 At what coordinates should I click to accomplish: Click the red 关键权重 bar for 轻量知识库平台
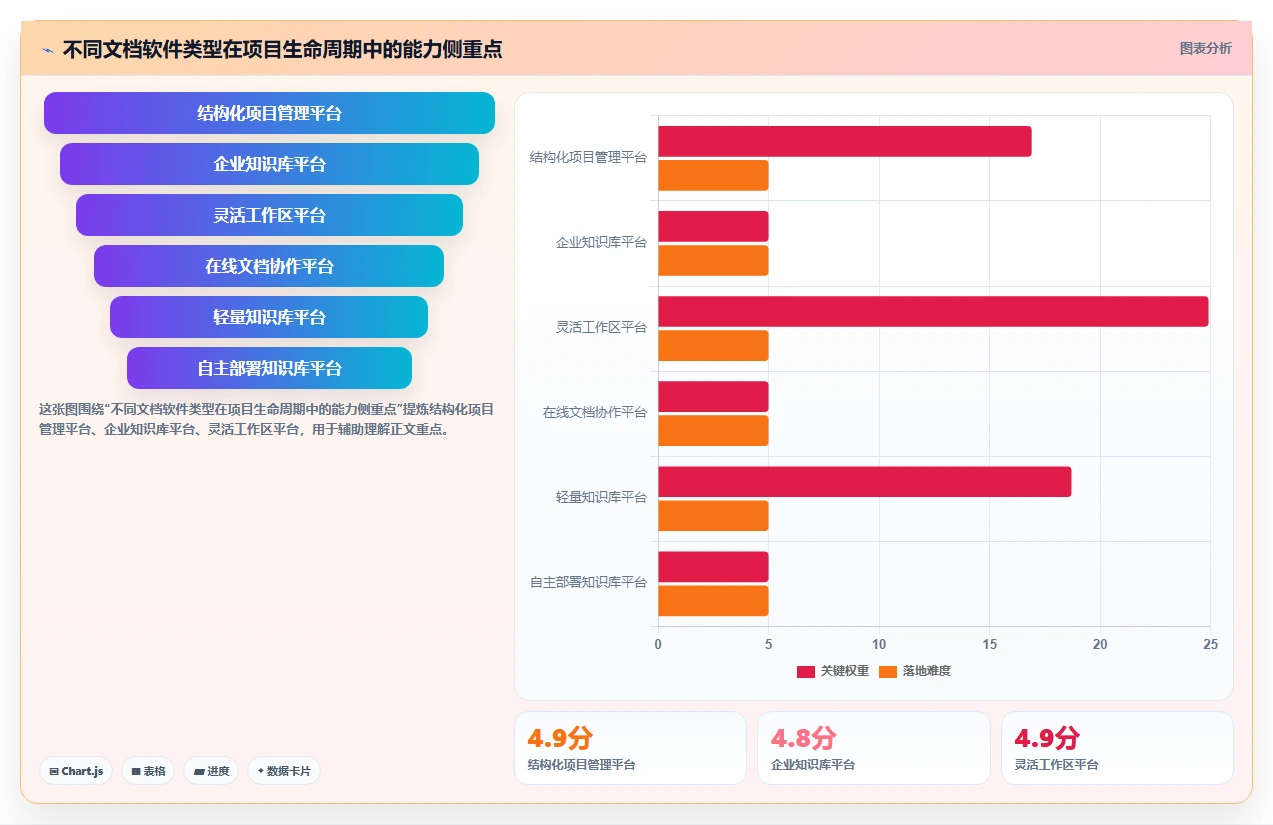click(864, 481)
